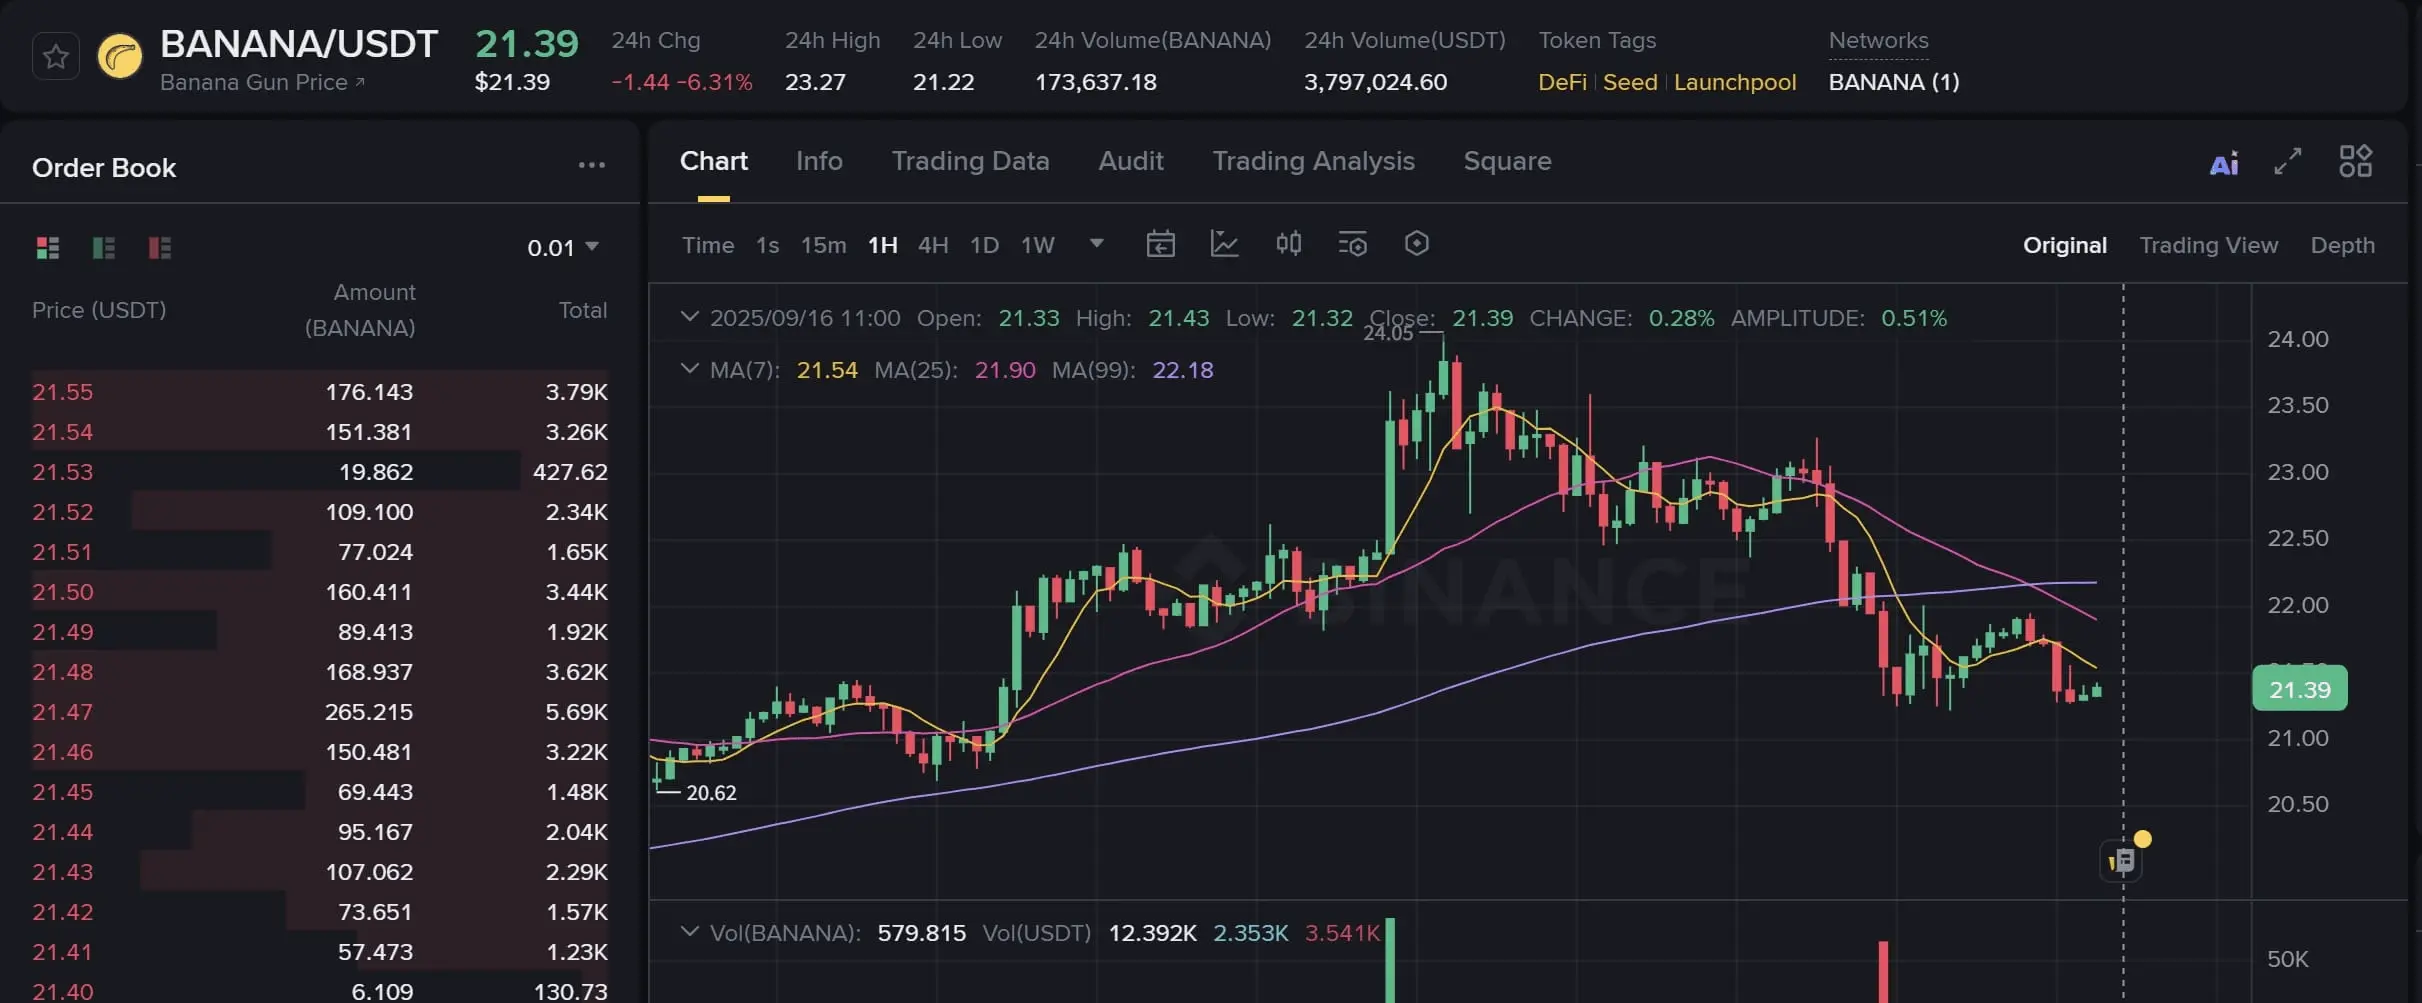Open the Banana Gun Price link
The width and height of the screenshot is (2422, 1003).
pyautogui.click(x=262, y=83)
